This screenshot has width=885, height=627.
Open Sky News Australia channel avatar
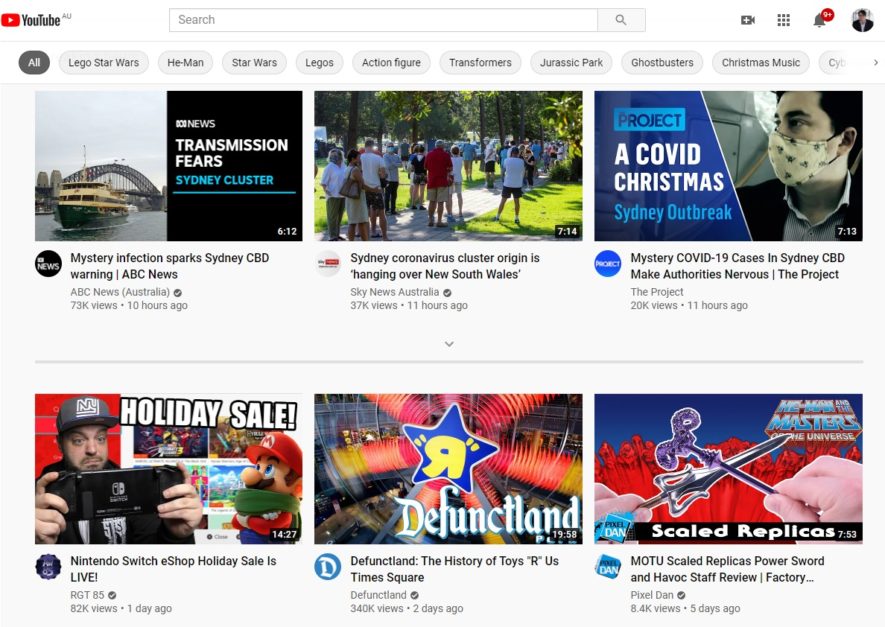click(x=328, y=264)
